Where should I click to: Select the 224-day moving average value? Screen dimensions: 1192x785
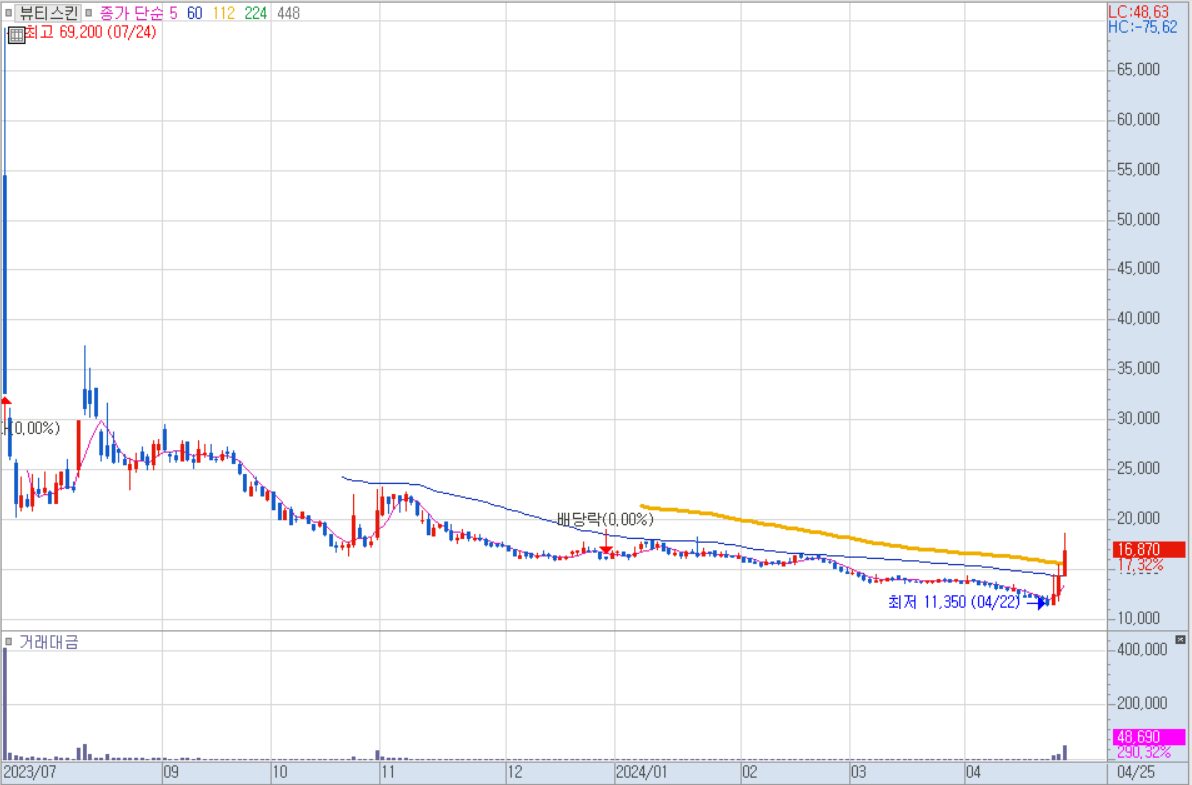pyautogui.click(x=255, y=13)
